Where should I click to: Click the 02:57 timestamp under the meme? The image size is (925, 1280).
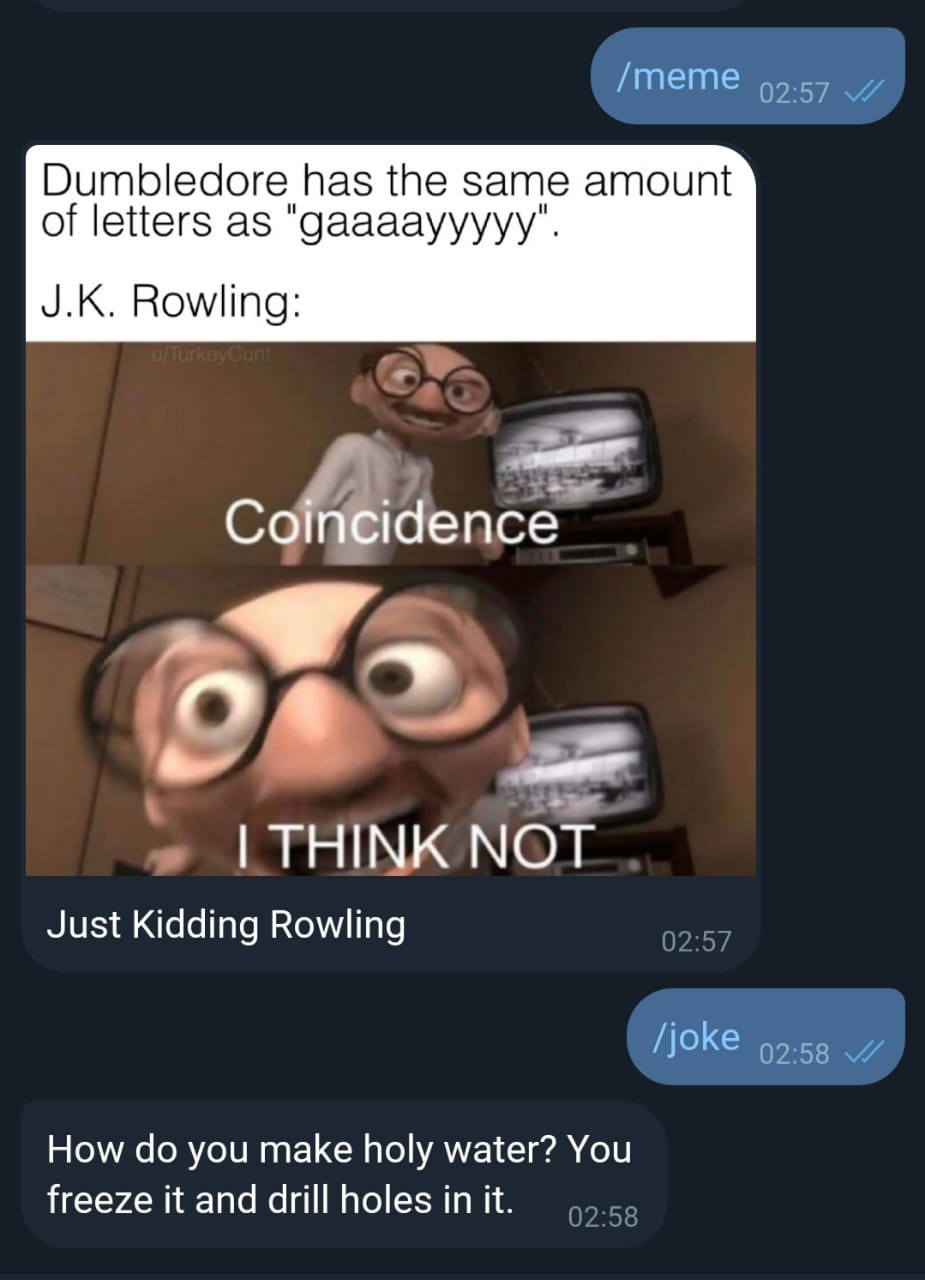[696, 940]
